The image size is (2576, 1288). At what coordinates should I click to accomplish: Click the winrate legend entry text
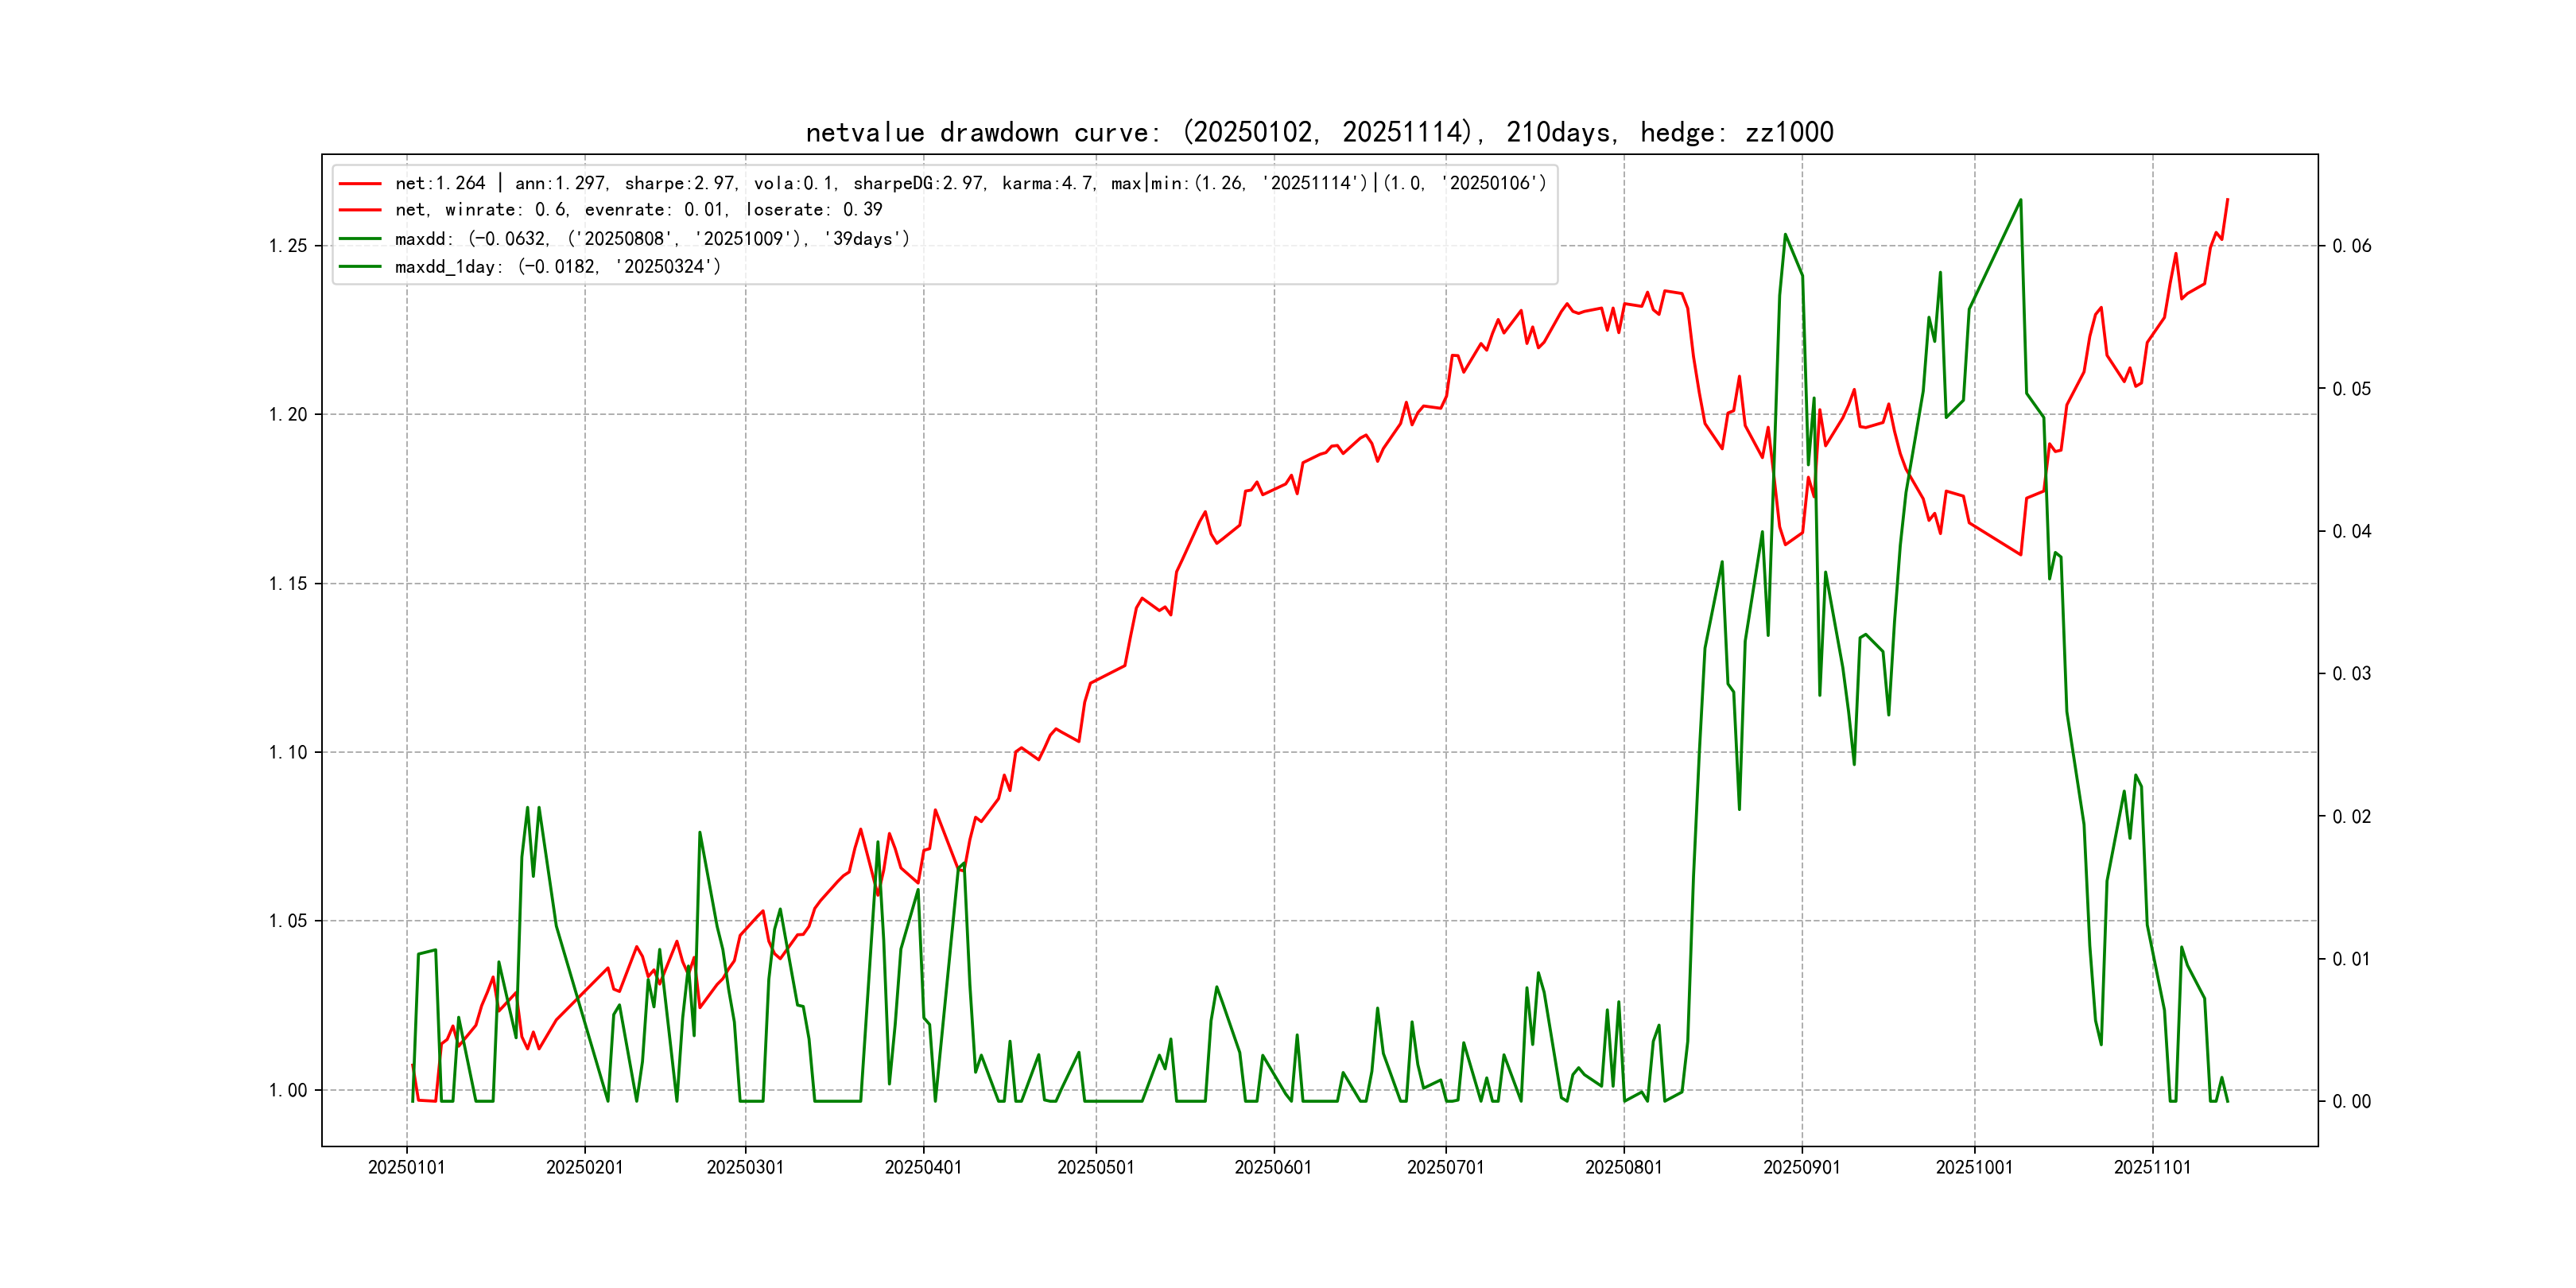coord(638,210)
